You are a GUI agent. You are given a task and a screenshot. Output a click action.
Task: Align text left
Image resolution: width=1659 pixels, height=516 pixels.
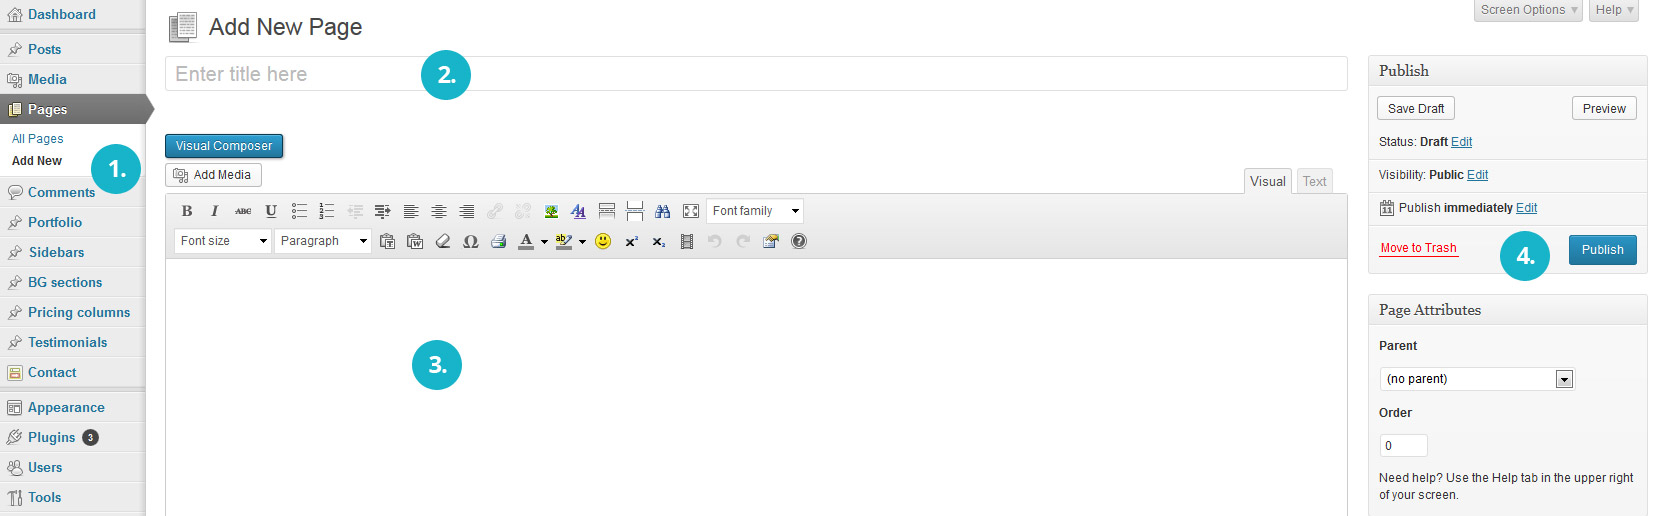pos(411,211)
